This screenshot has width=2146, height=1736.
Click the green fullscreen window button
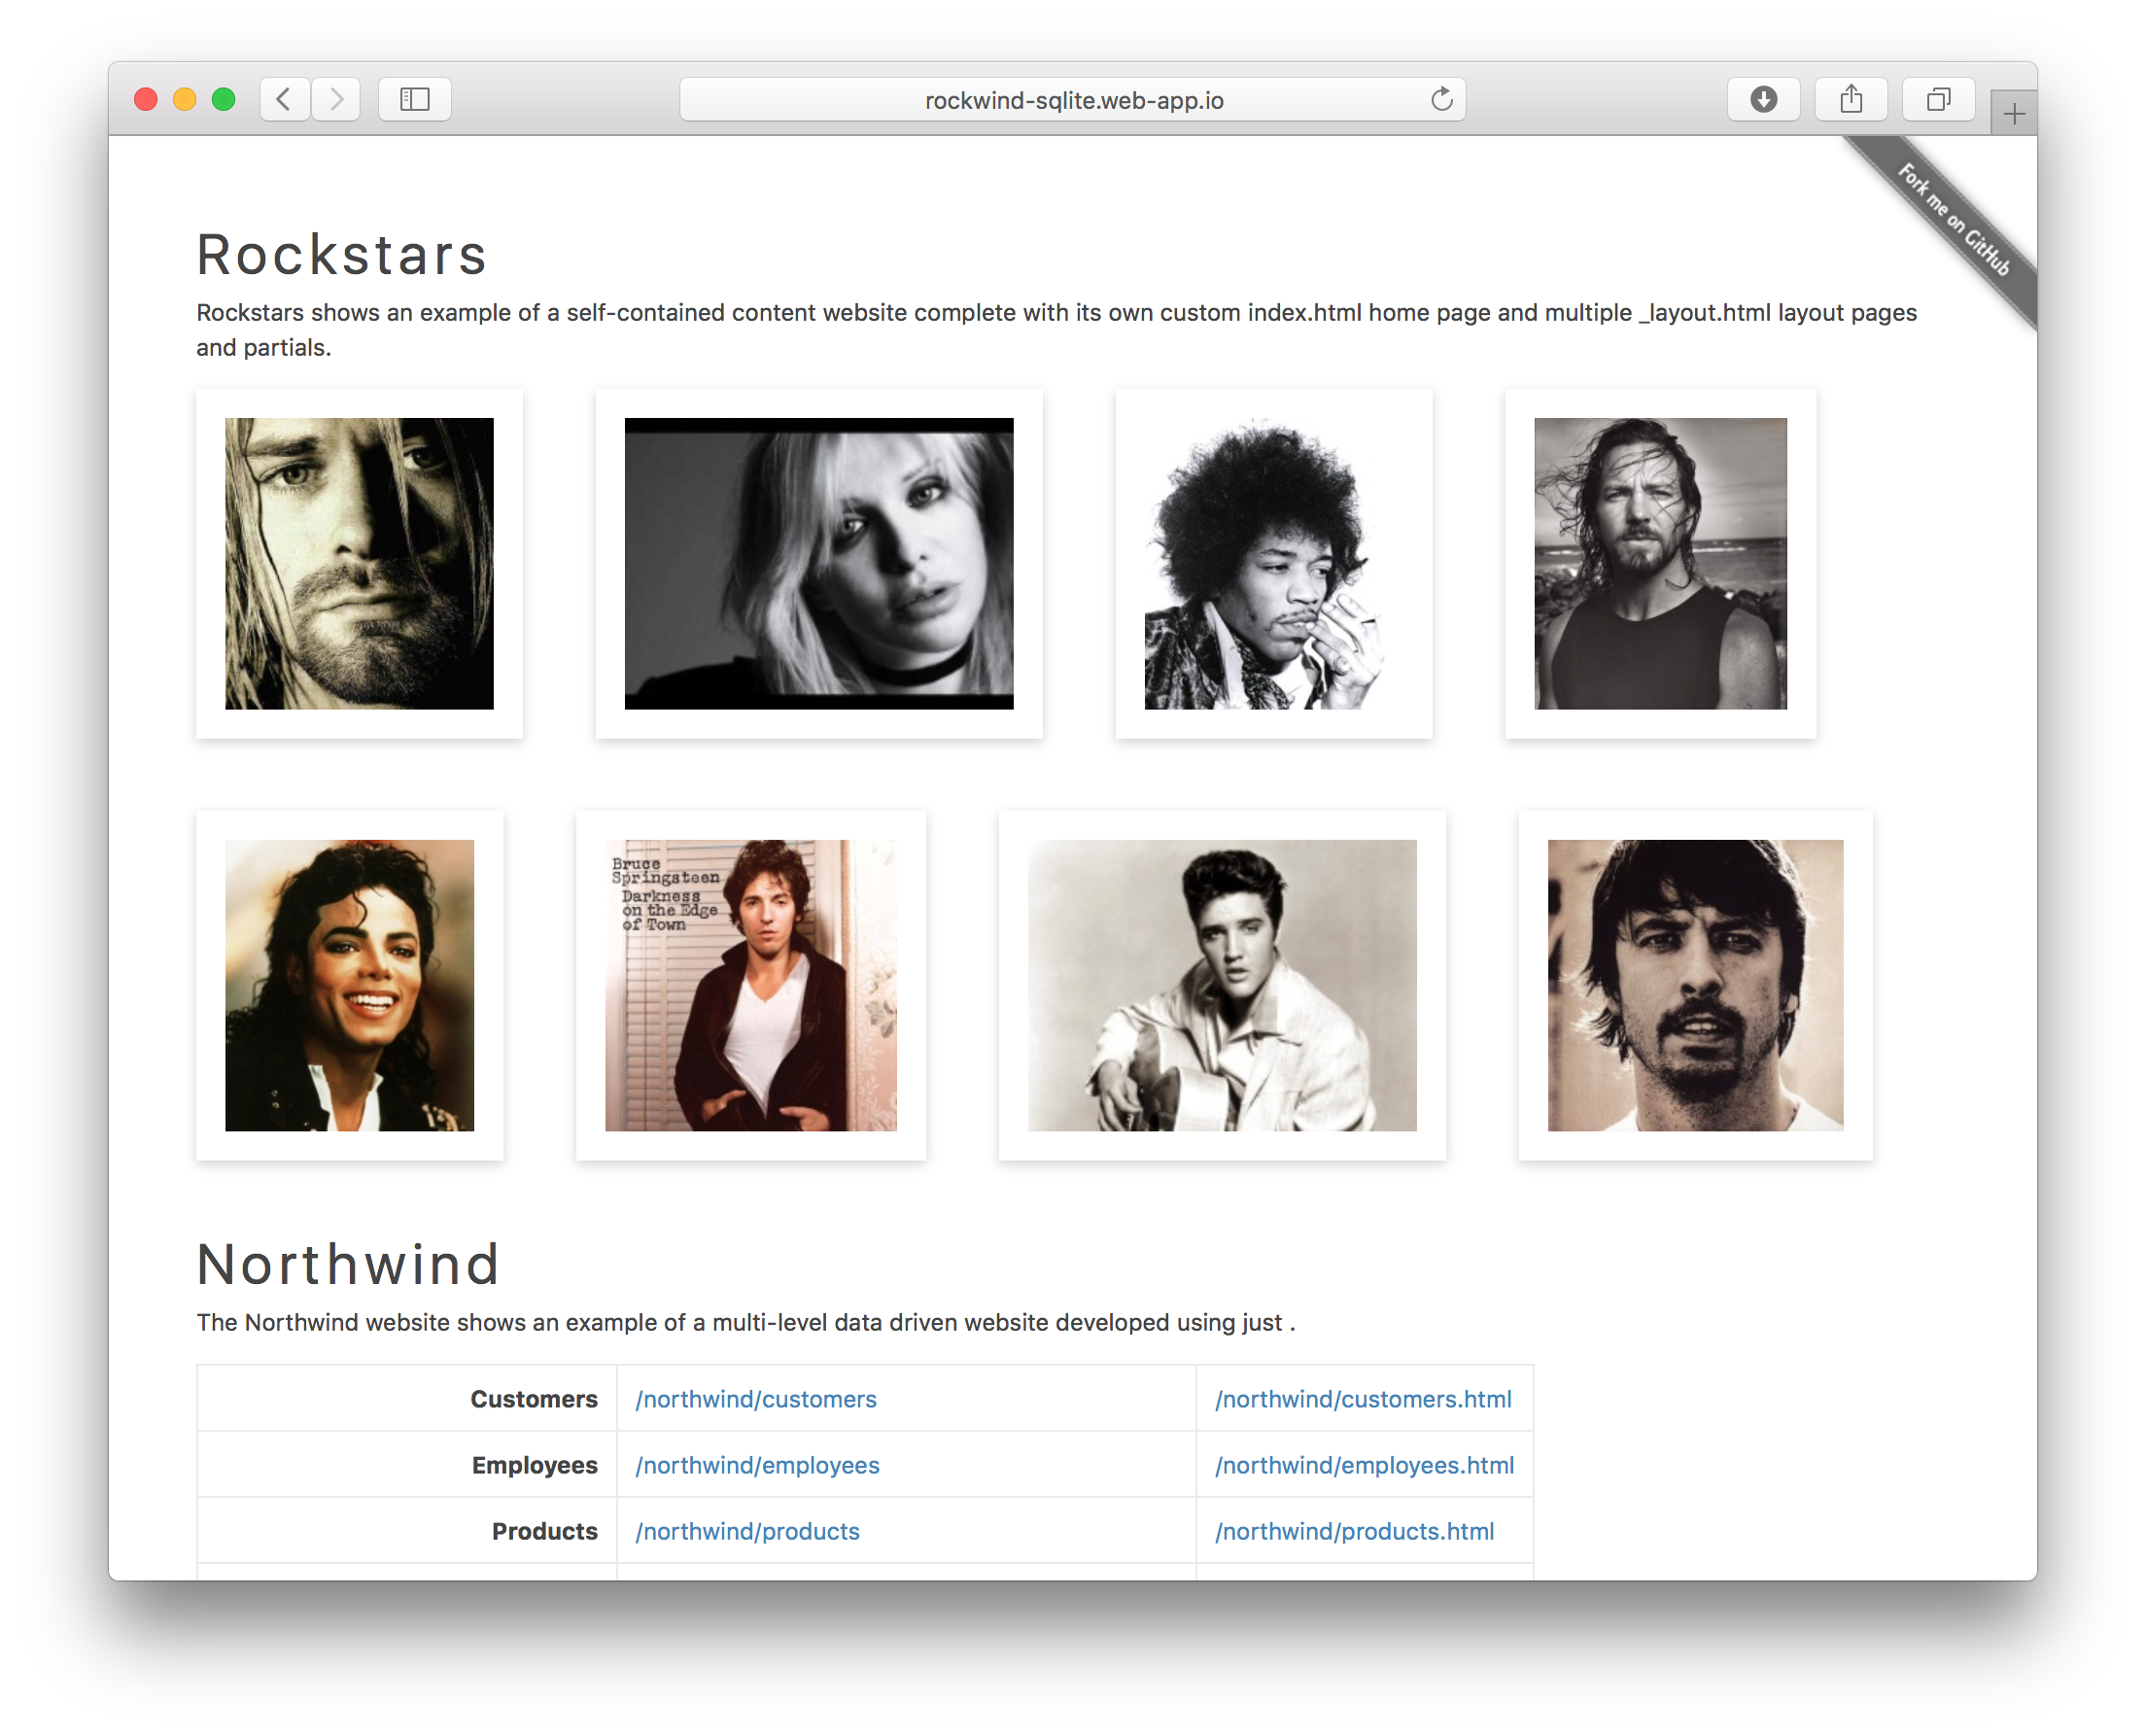[x=224, y=99]
